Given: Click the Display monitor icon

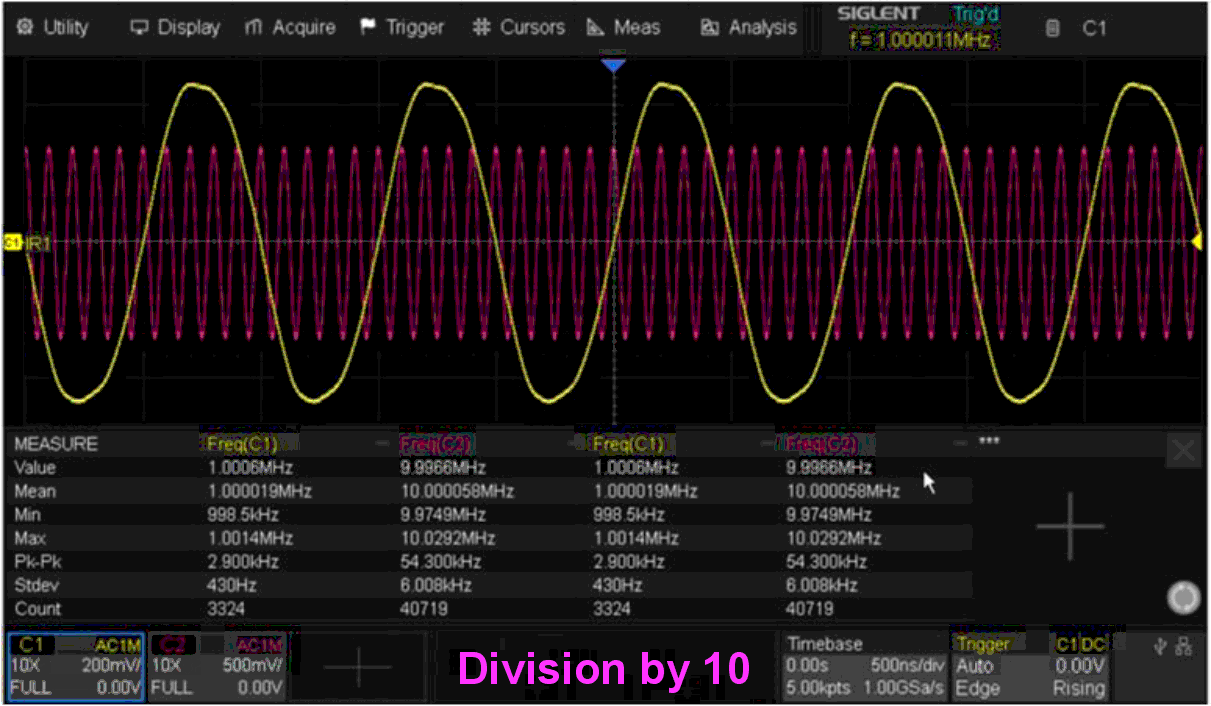Looking at the screenshot, I should (140, 27).
